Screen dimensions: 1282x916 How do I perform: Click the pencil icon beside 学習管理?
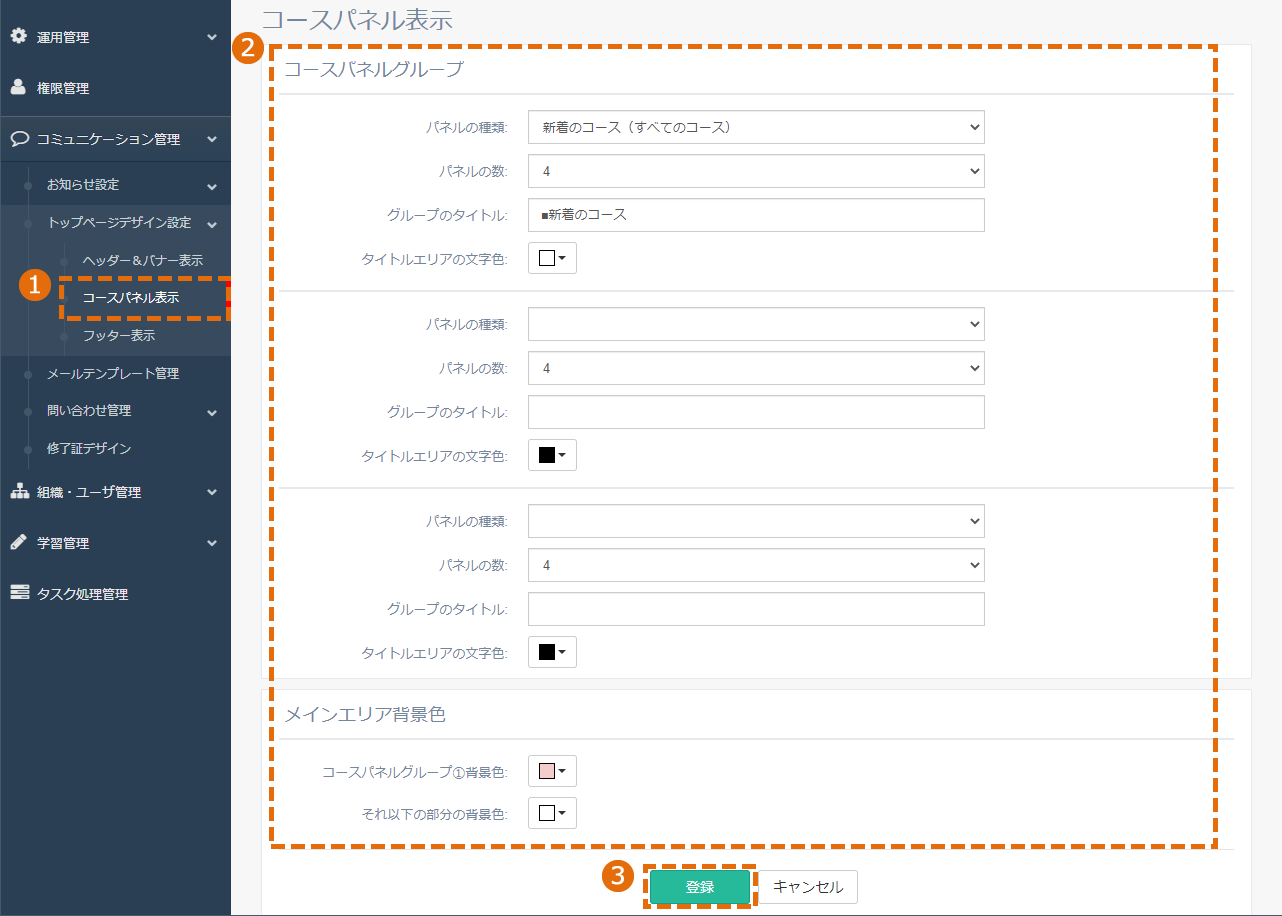pyautogui.click(x=19, y=542)
